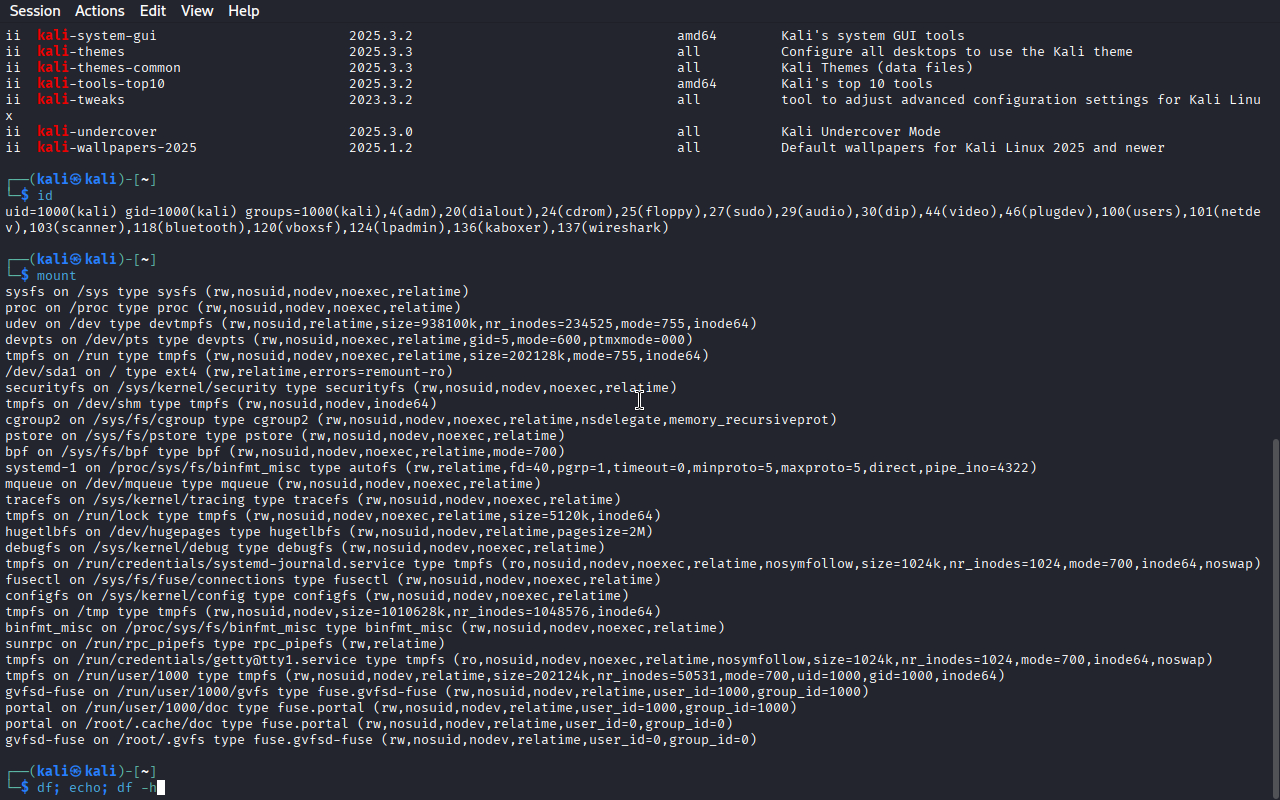Screen dimensions: 1280x800
Task: Click 'portal on /root/.cache/doc' line
Action: (369, 724)
